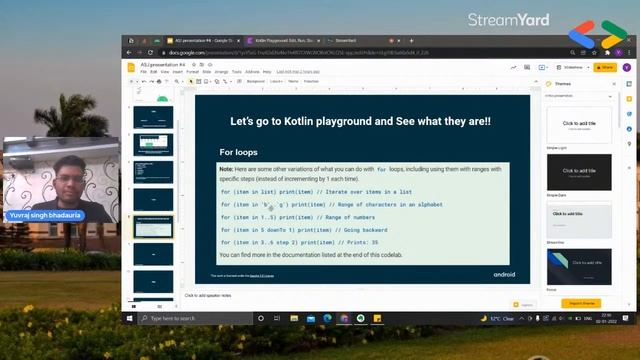The image size is (640, 360).
Task: Open the Google account avatar in Slides
Action: click(x=627, y=67)
